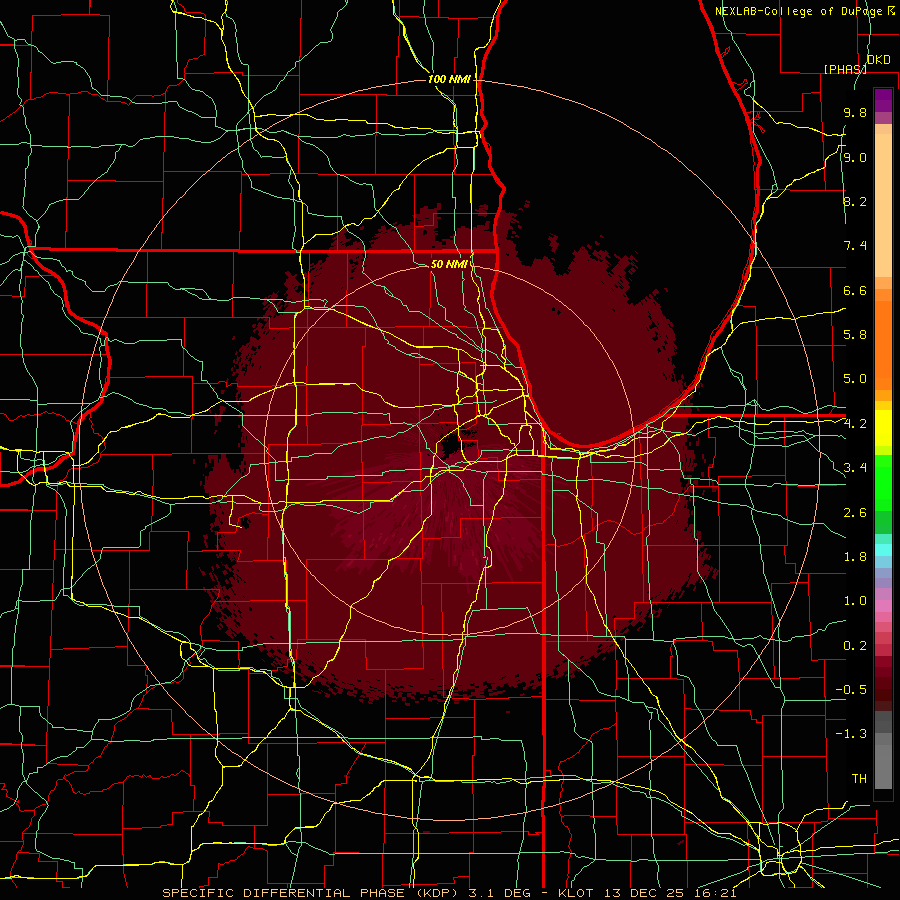Screen dimensions: 900x900
Task: Click the -1.3 value on the color scale
Action: click(851, 734)
